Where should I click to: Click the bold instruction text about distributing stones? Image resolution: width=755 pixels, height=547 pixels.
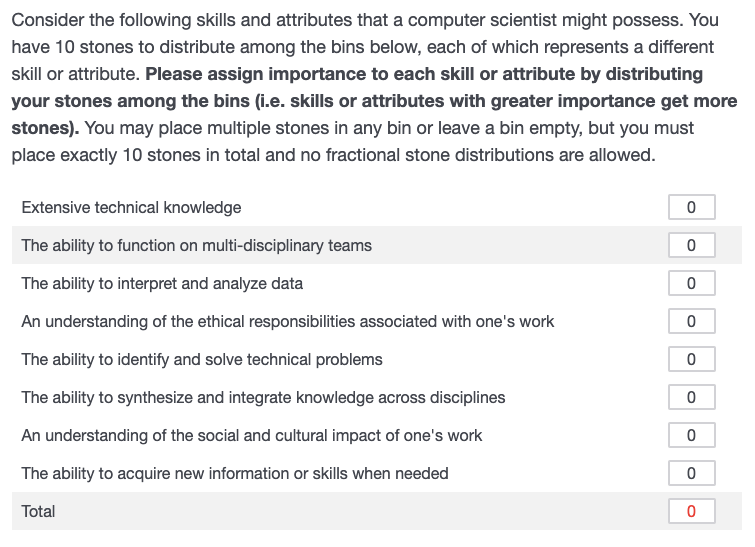374,101
